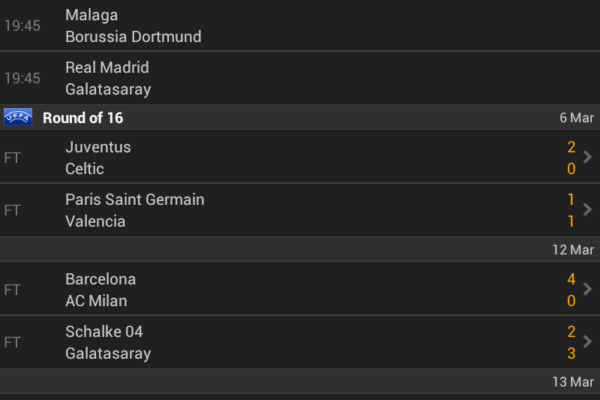Click the 6 Mar date label
The height and width of the screenshot is (400, 600).
point(576,118)
